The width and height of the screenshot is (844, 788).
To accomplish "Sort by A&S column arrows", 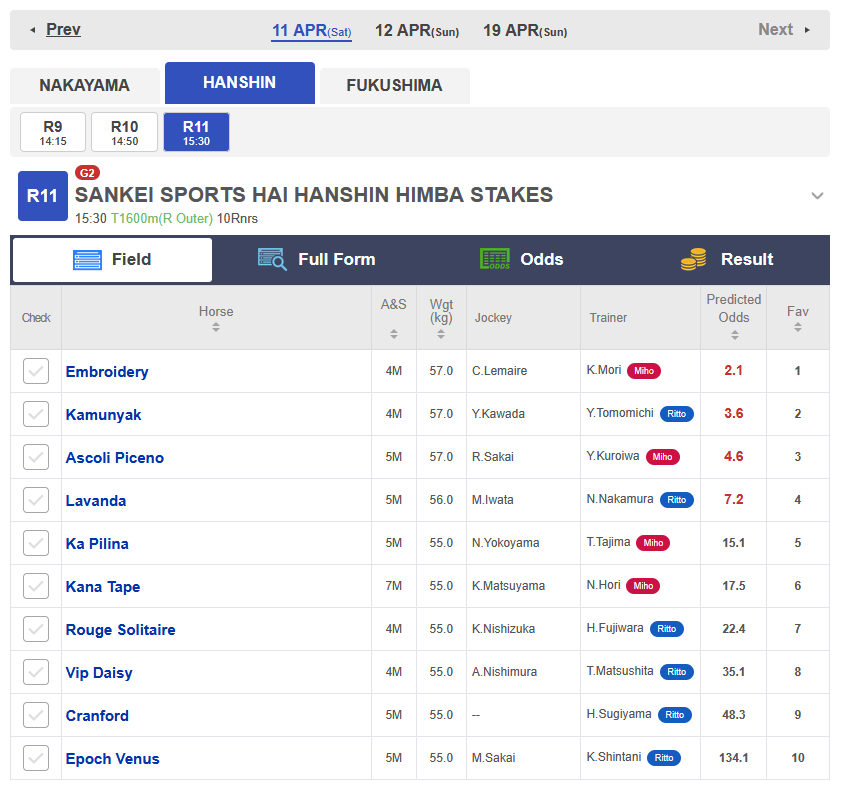I will 394,334.
